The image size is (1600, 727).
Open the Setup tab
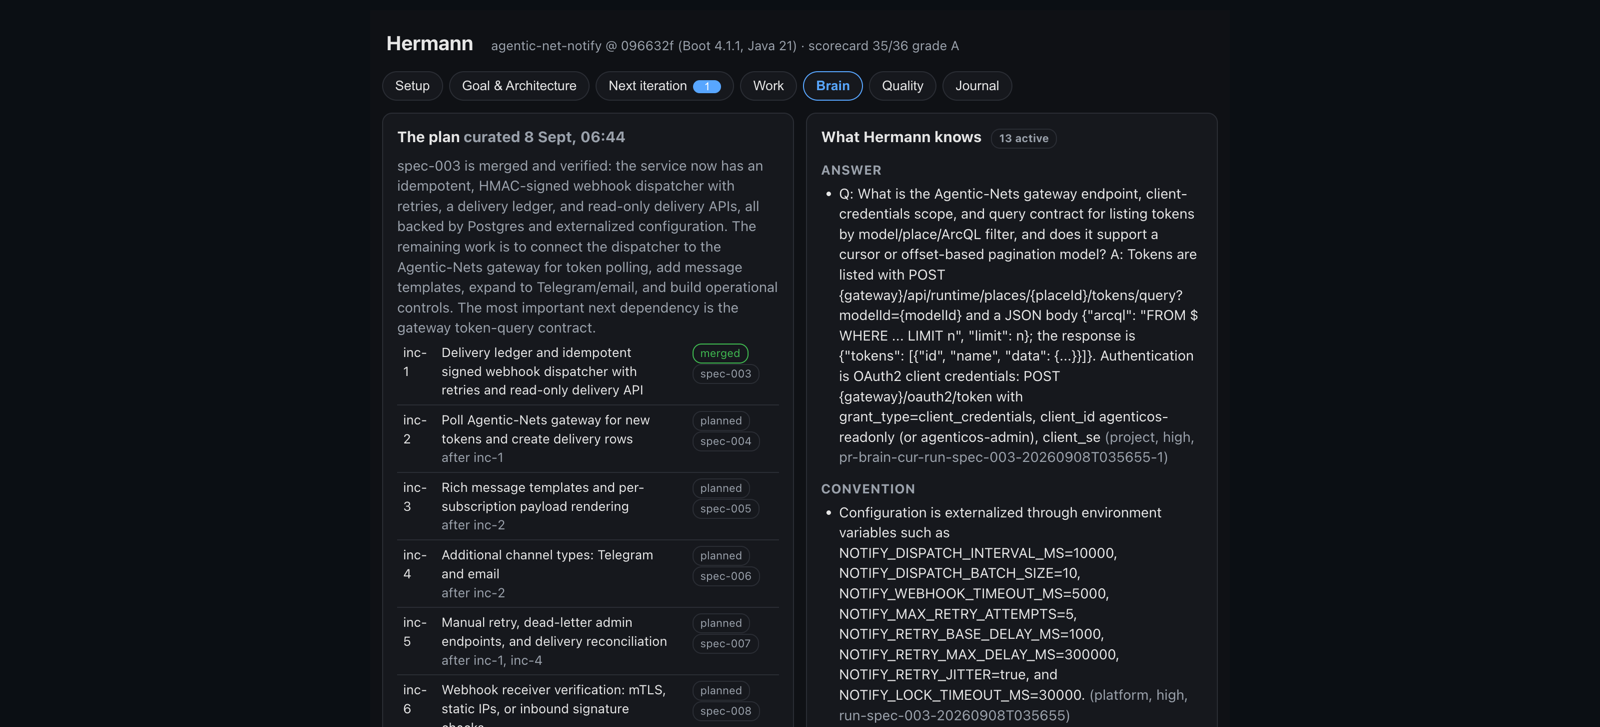(x=412, y=86)
